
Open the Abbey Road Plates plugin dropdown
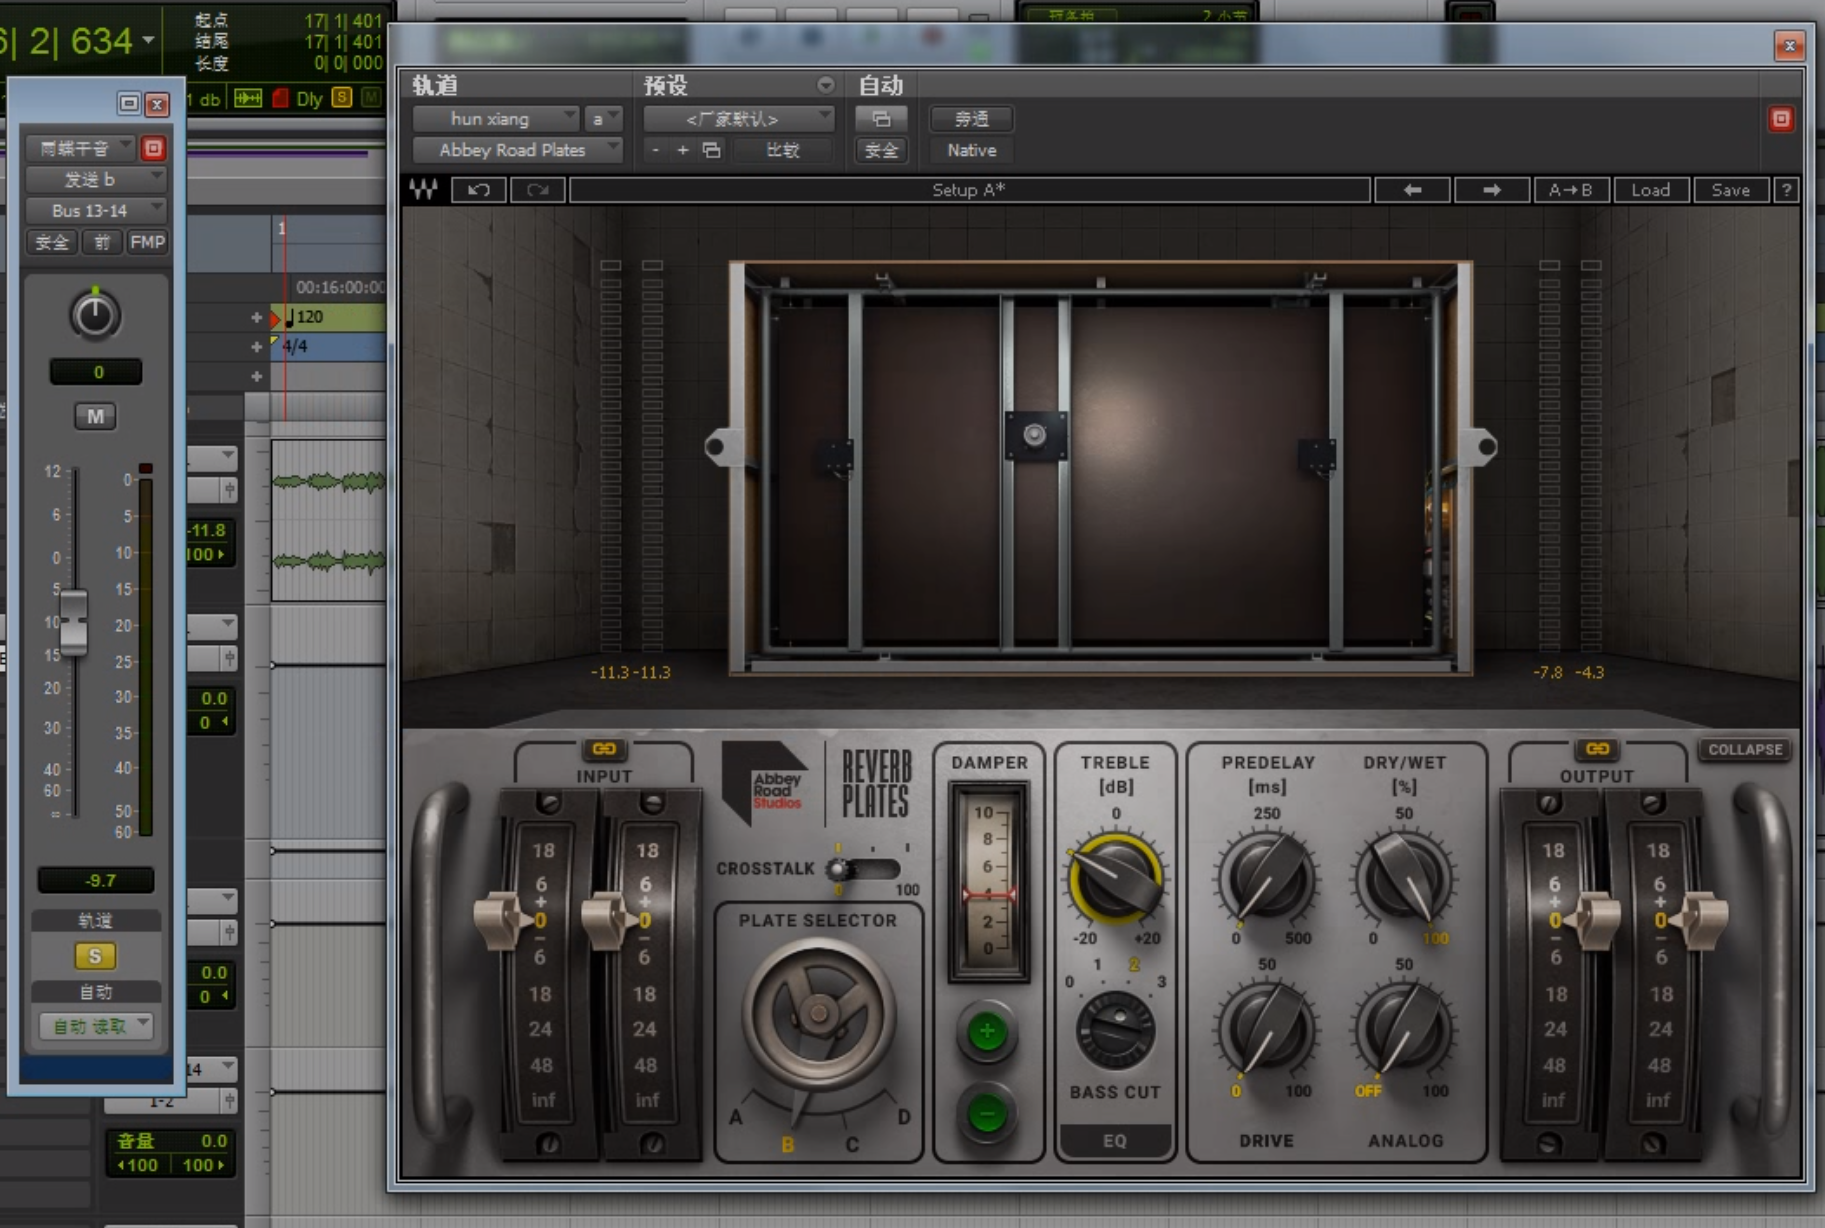517,150
